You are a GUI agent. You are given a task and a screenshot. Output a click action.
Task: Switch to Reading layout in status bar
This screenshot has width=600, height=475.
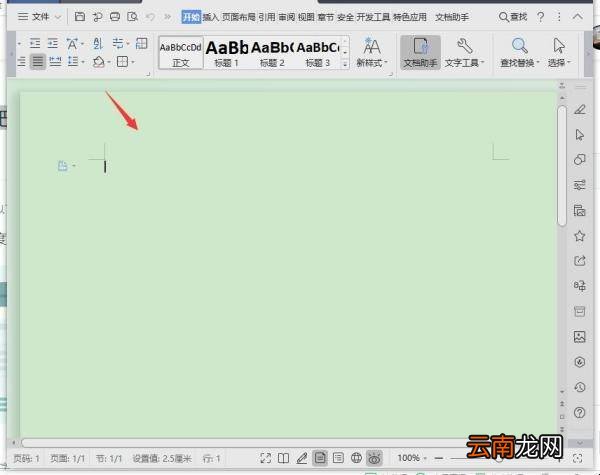click(284, 458)
